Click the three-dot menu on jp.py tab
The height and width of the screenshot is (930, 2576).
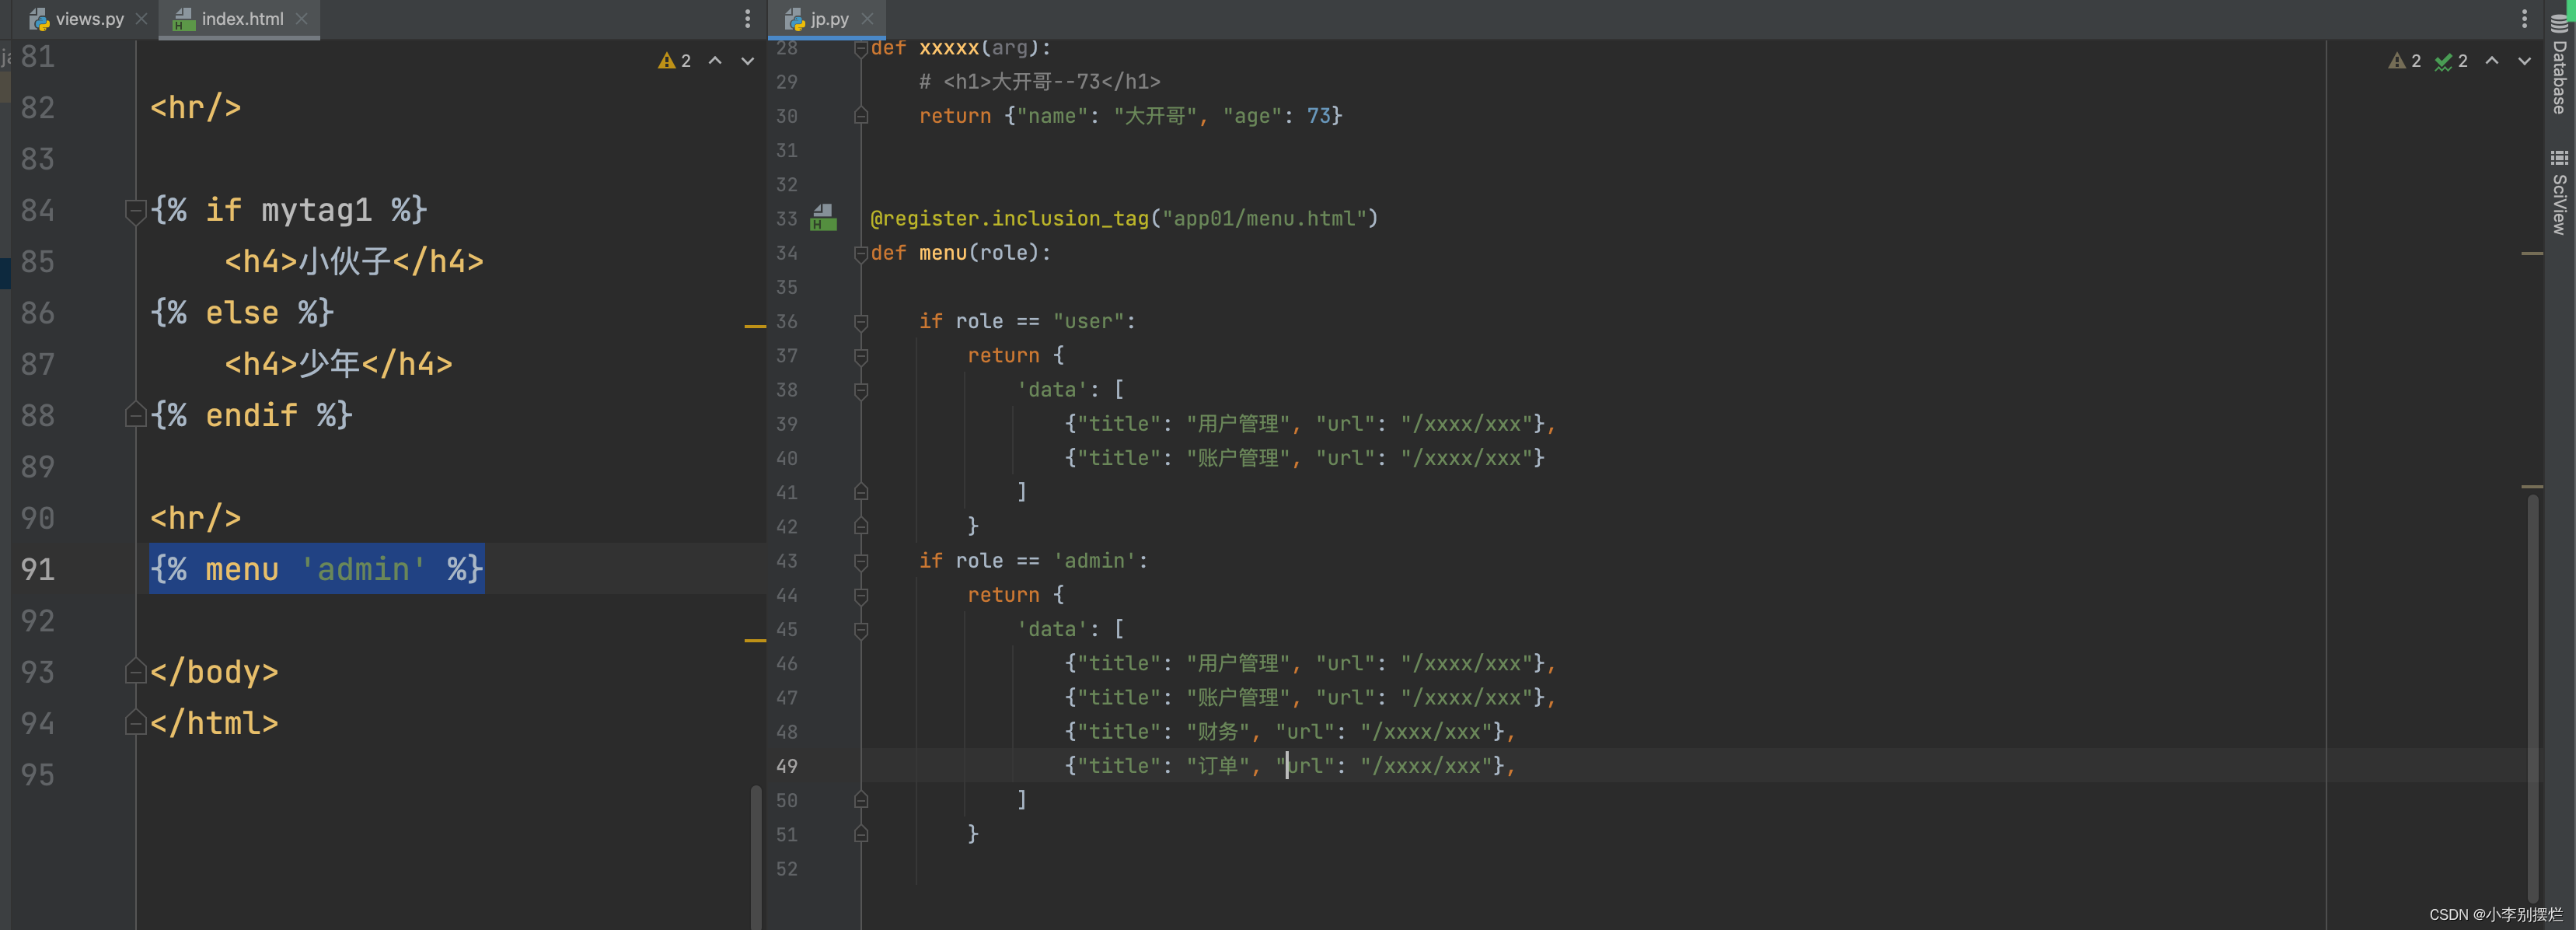[x=2525, y=18]
